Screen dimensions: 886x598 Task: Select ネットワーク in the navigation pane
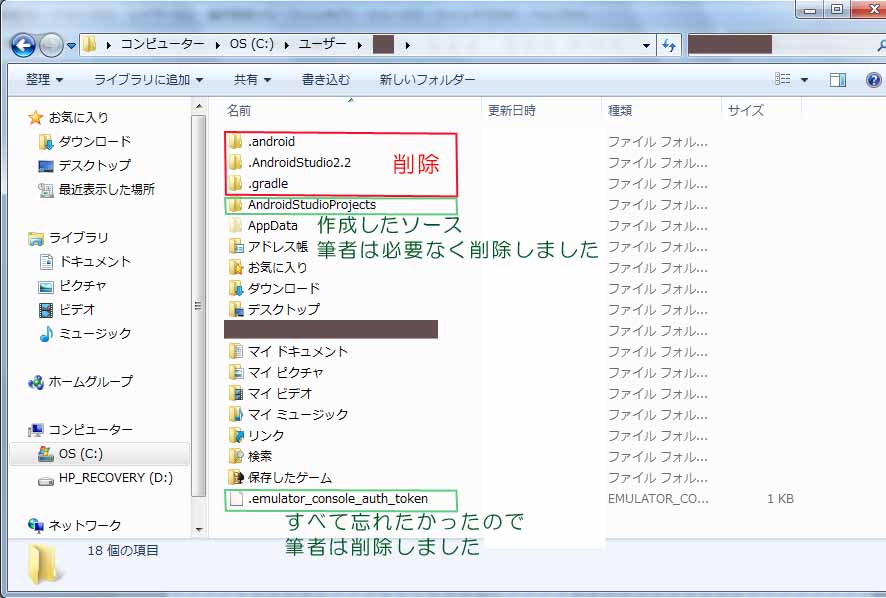[x=75, y=526]
